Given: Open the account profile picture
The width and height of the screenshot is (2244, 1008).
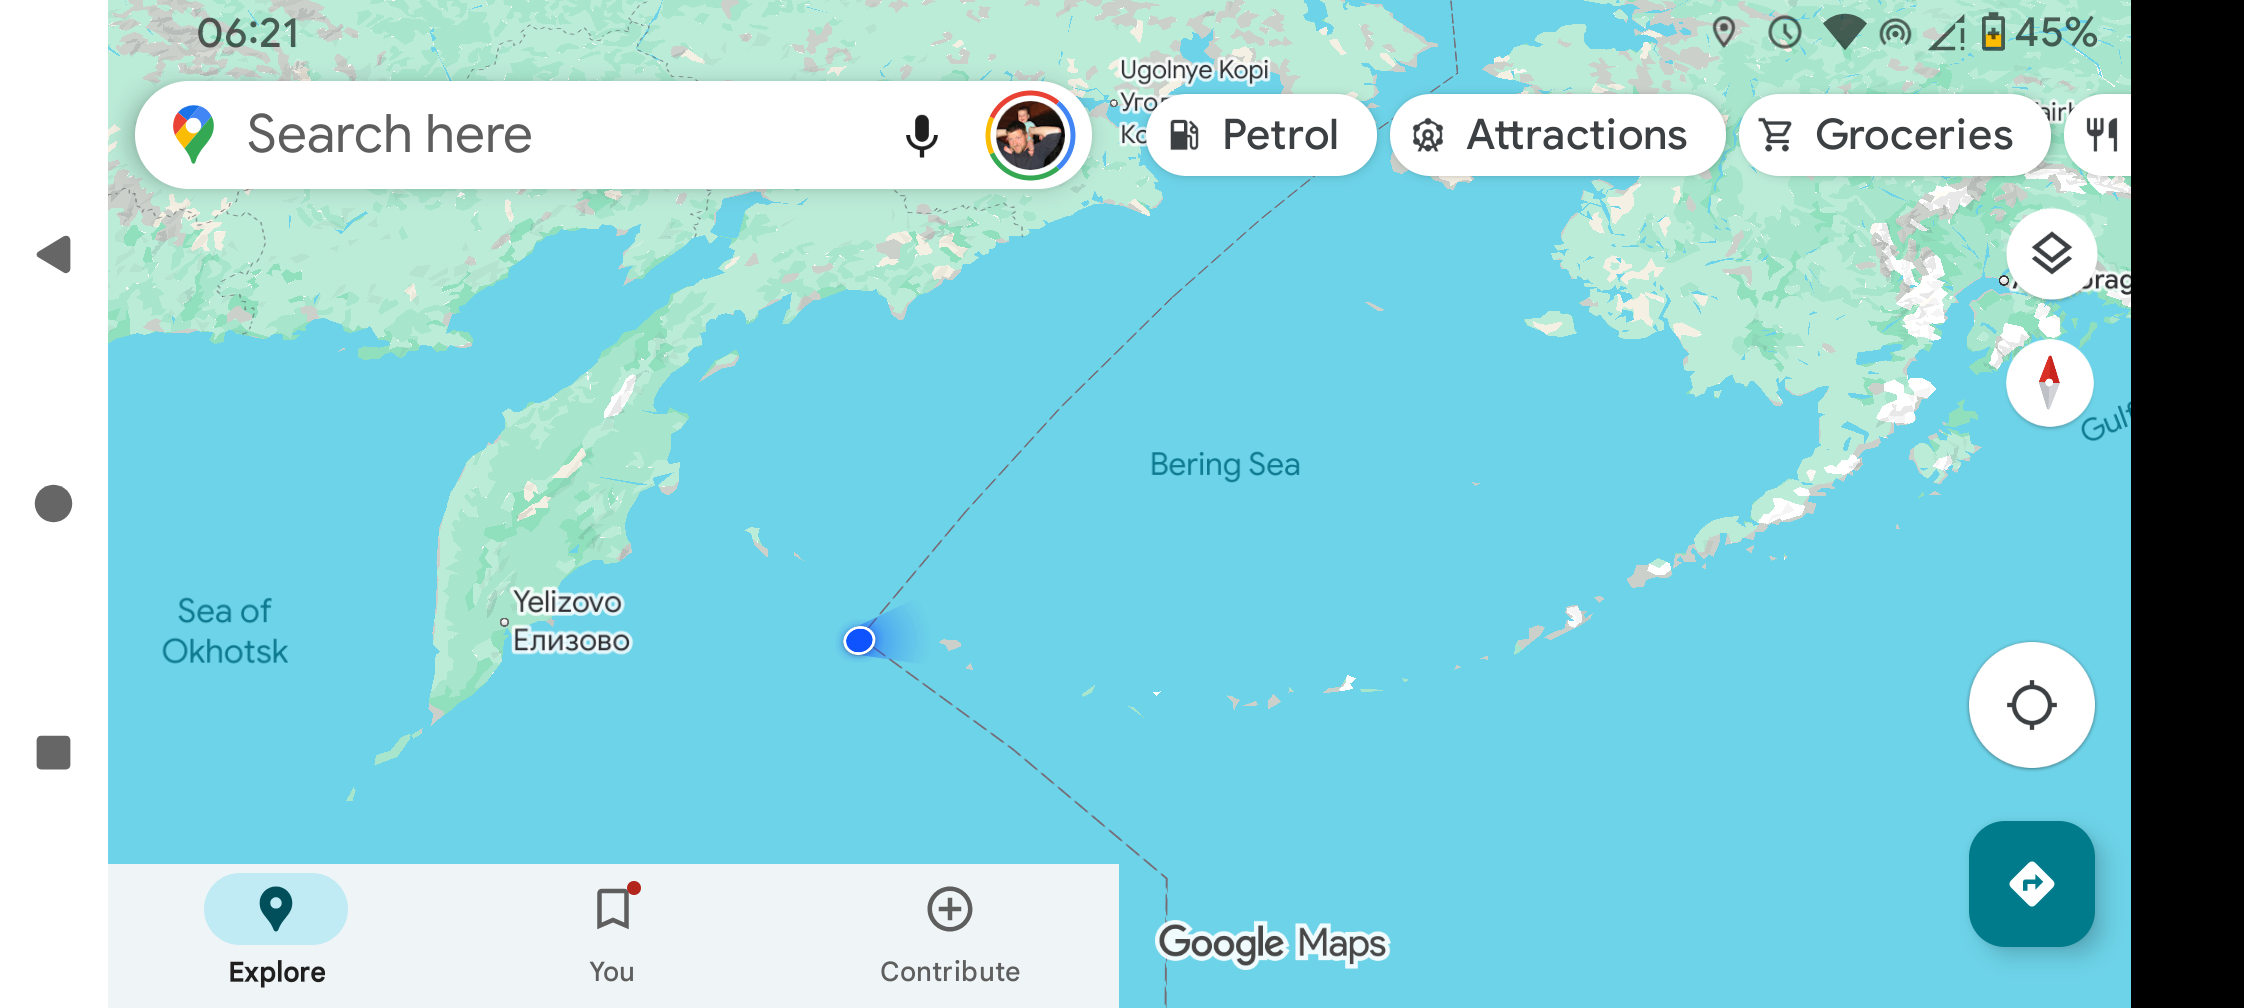Looking at the screenshot, I should coord(1030,135).
